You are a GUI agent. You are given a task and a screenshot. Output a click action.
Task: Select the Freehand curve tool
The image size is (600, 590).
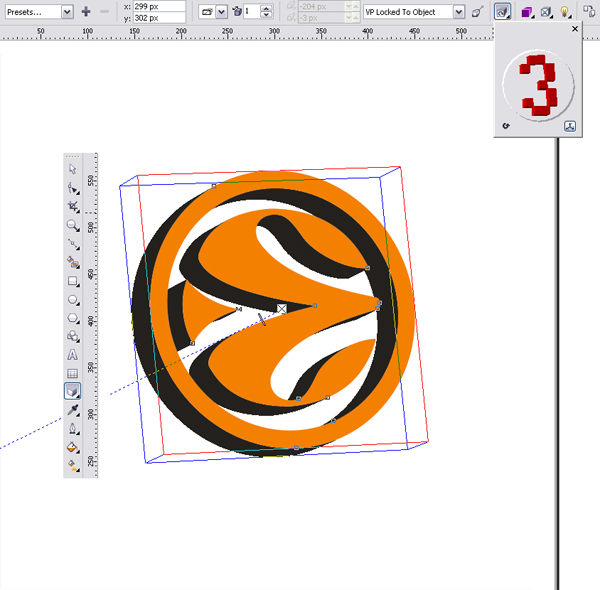click(72, 244)
